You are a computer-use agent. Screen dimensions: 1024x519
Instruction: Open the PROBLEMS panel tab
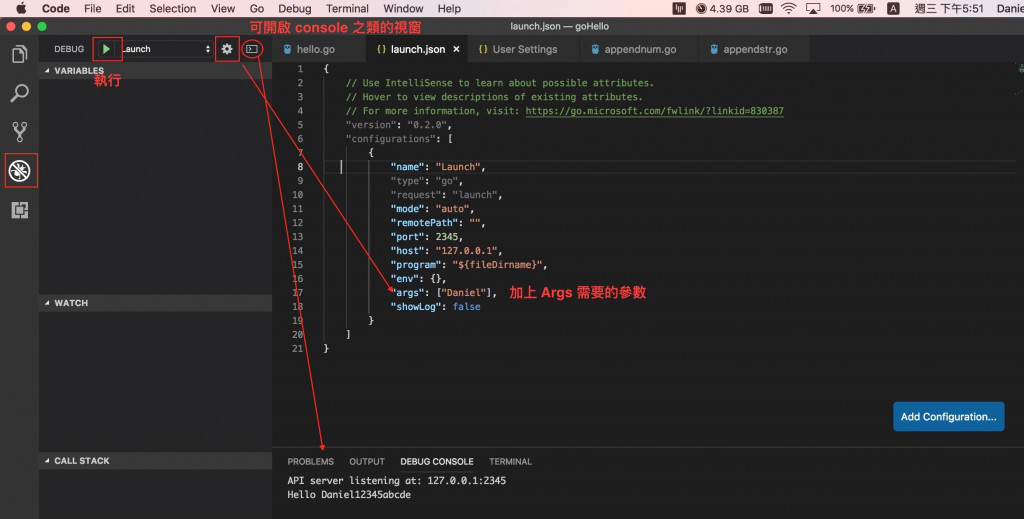tap(310, 462)
